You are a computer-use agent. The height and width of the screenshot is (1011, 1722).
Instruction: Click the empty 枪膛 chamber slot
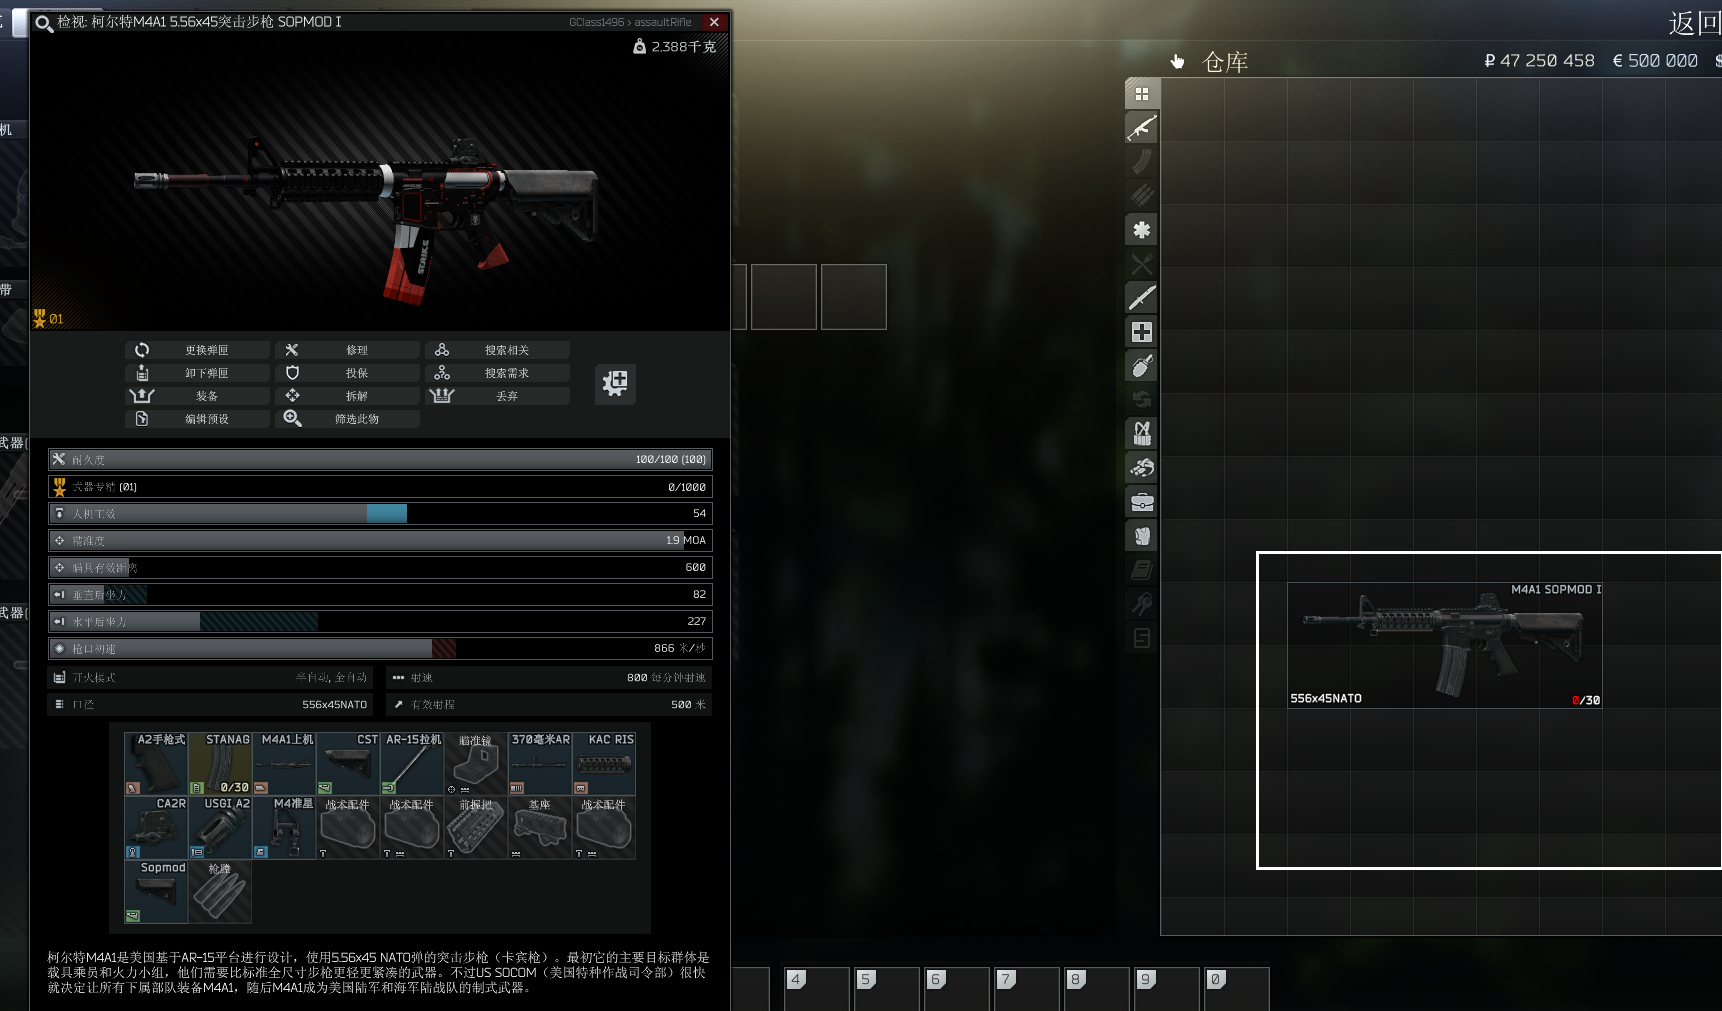coord(220,891)
